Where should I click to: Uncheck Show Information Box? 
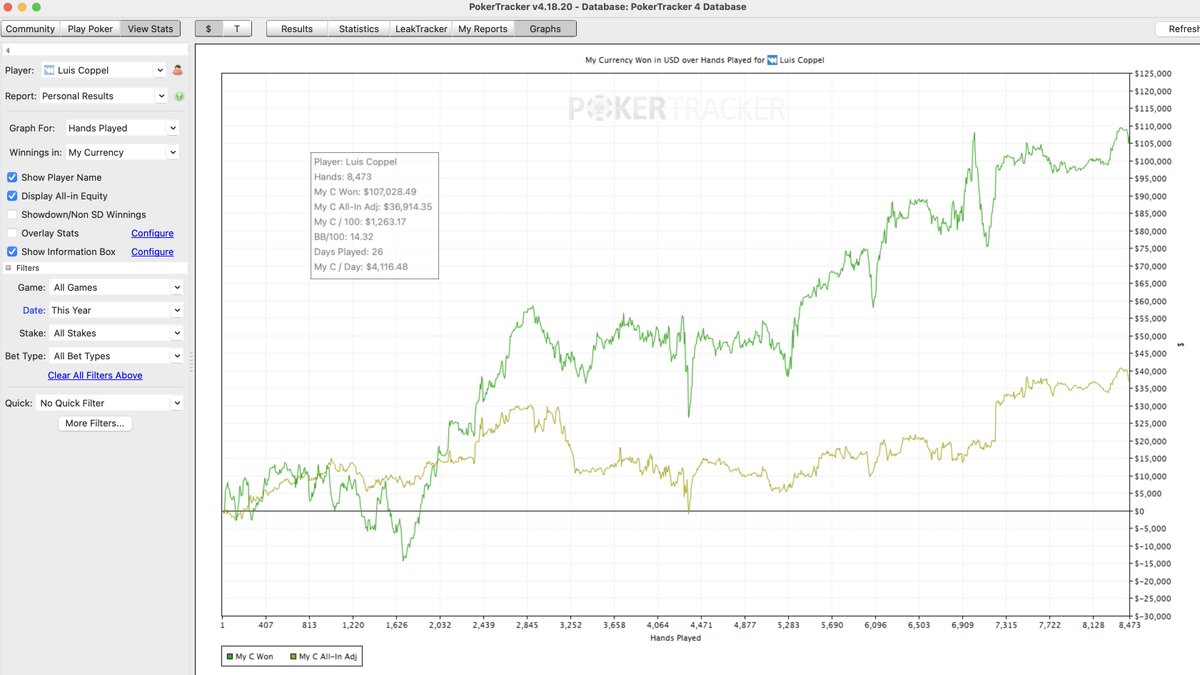[x=12, y=252]
